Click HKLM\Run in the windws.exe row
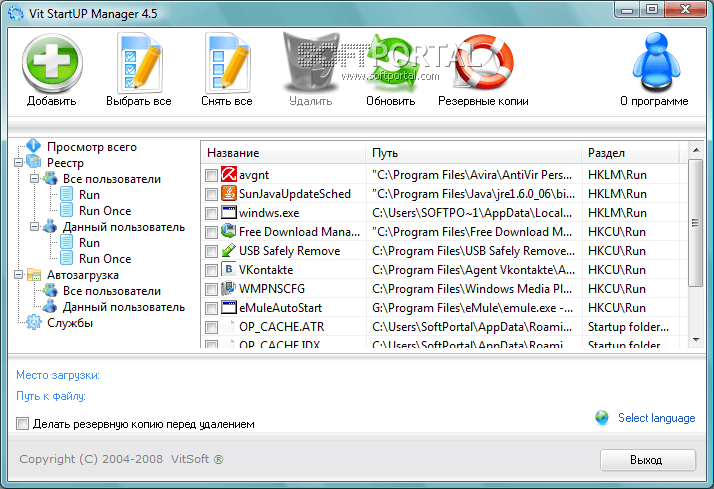 tap(617, 213)
